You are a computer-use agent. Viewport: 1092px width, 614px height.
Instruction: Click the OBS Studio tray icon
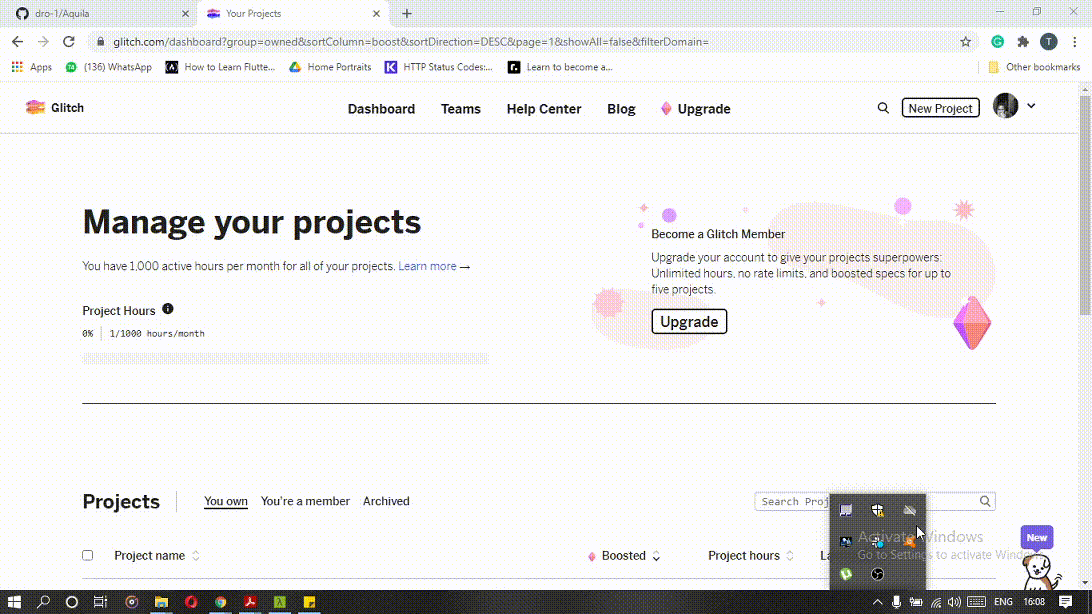point(878,574)
